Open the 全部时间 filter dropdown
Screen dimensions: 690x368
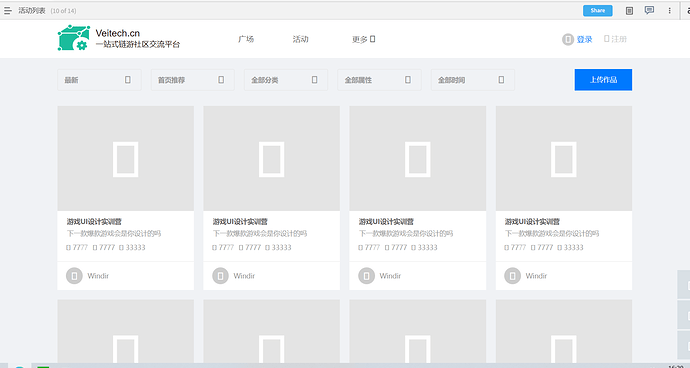[473, 80]
